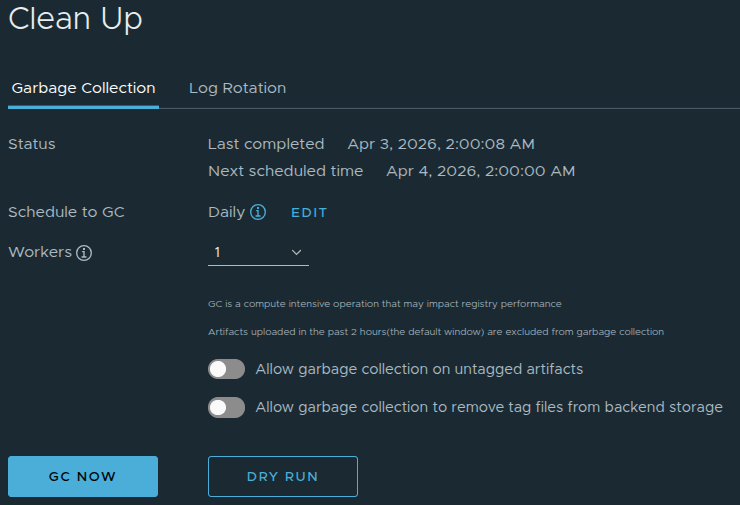Click the chevron arrow in Workers selector
The width and height of the screenshot is (740, 505).
tap(297, 253)
